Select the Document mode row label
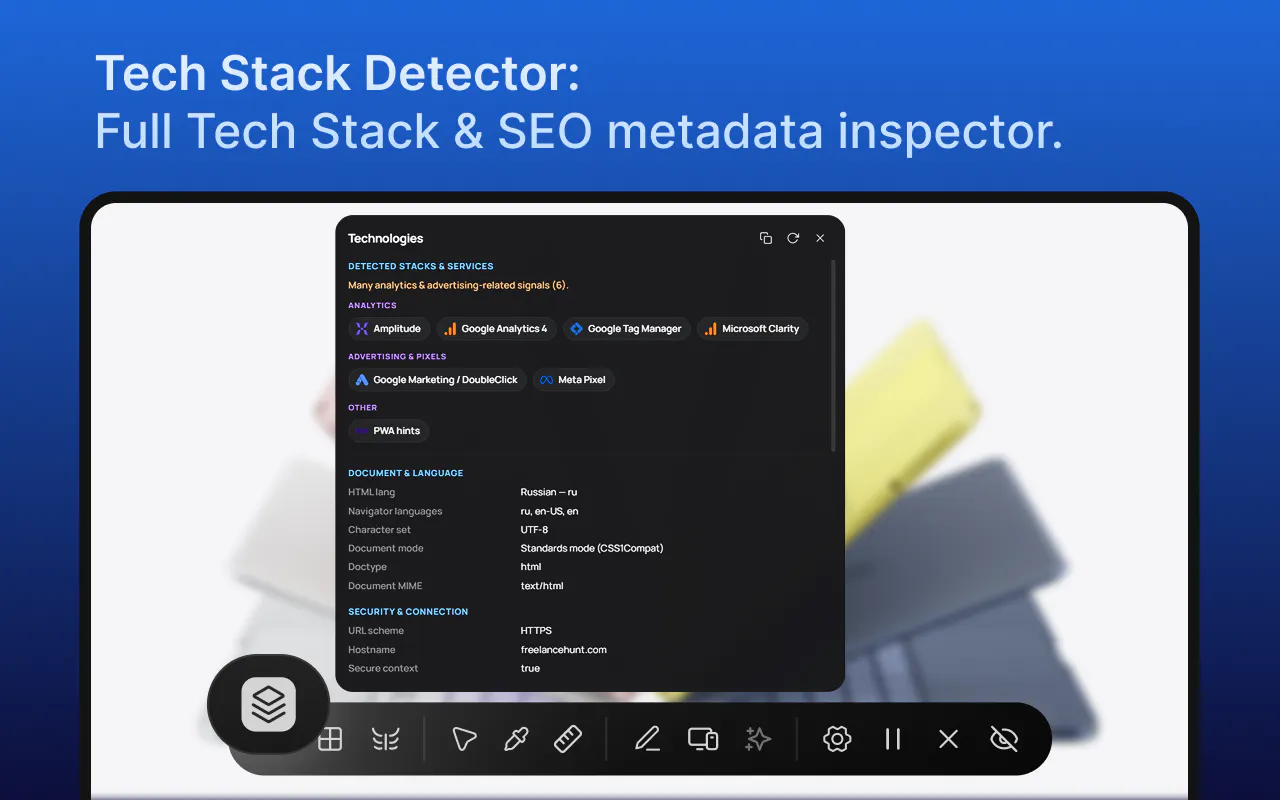 pyautogui.click(x=386, y=549)
